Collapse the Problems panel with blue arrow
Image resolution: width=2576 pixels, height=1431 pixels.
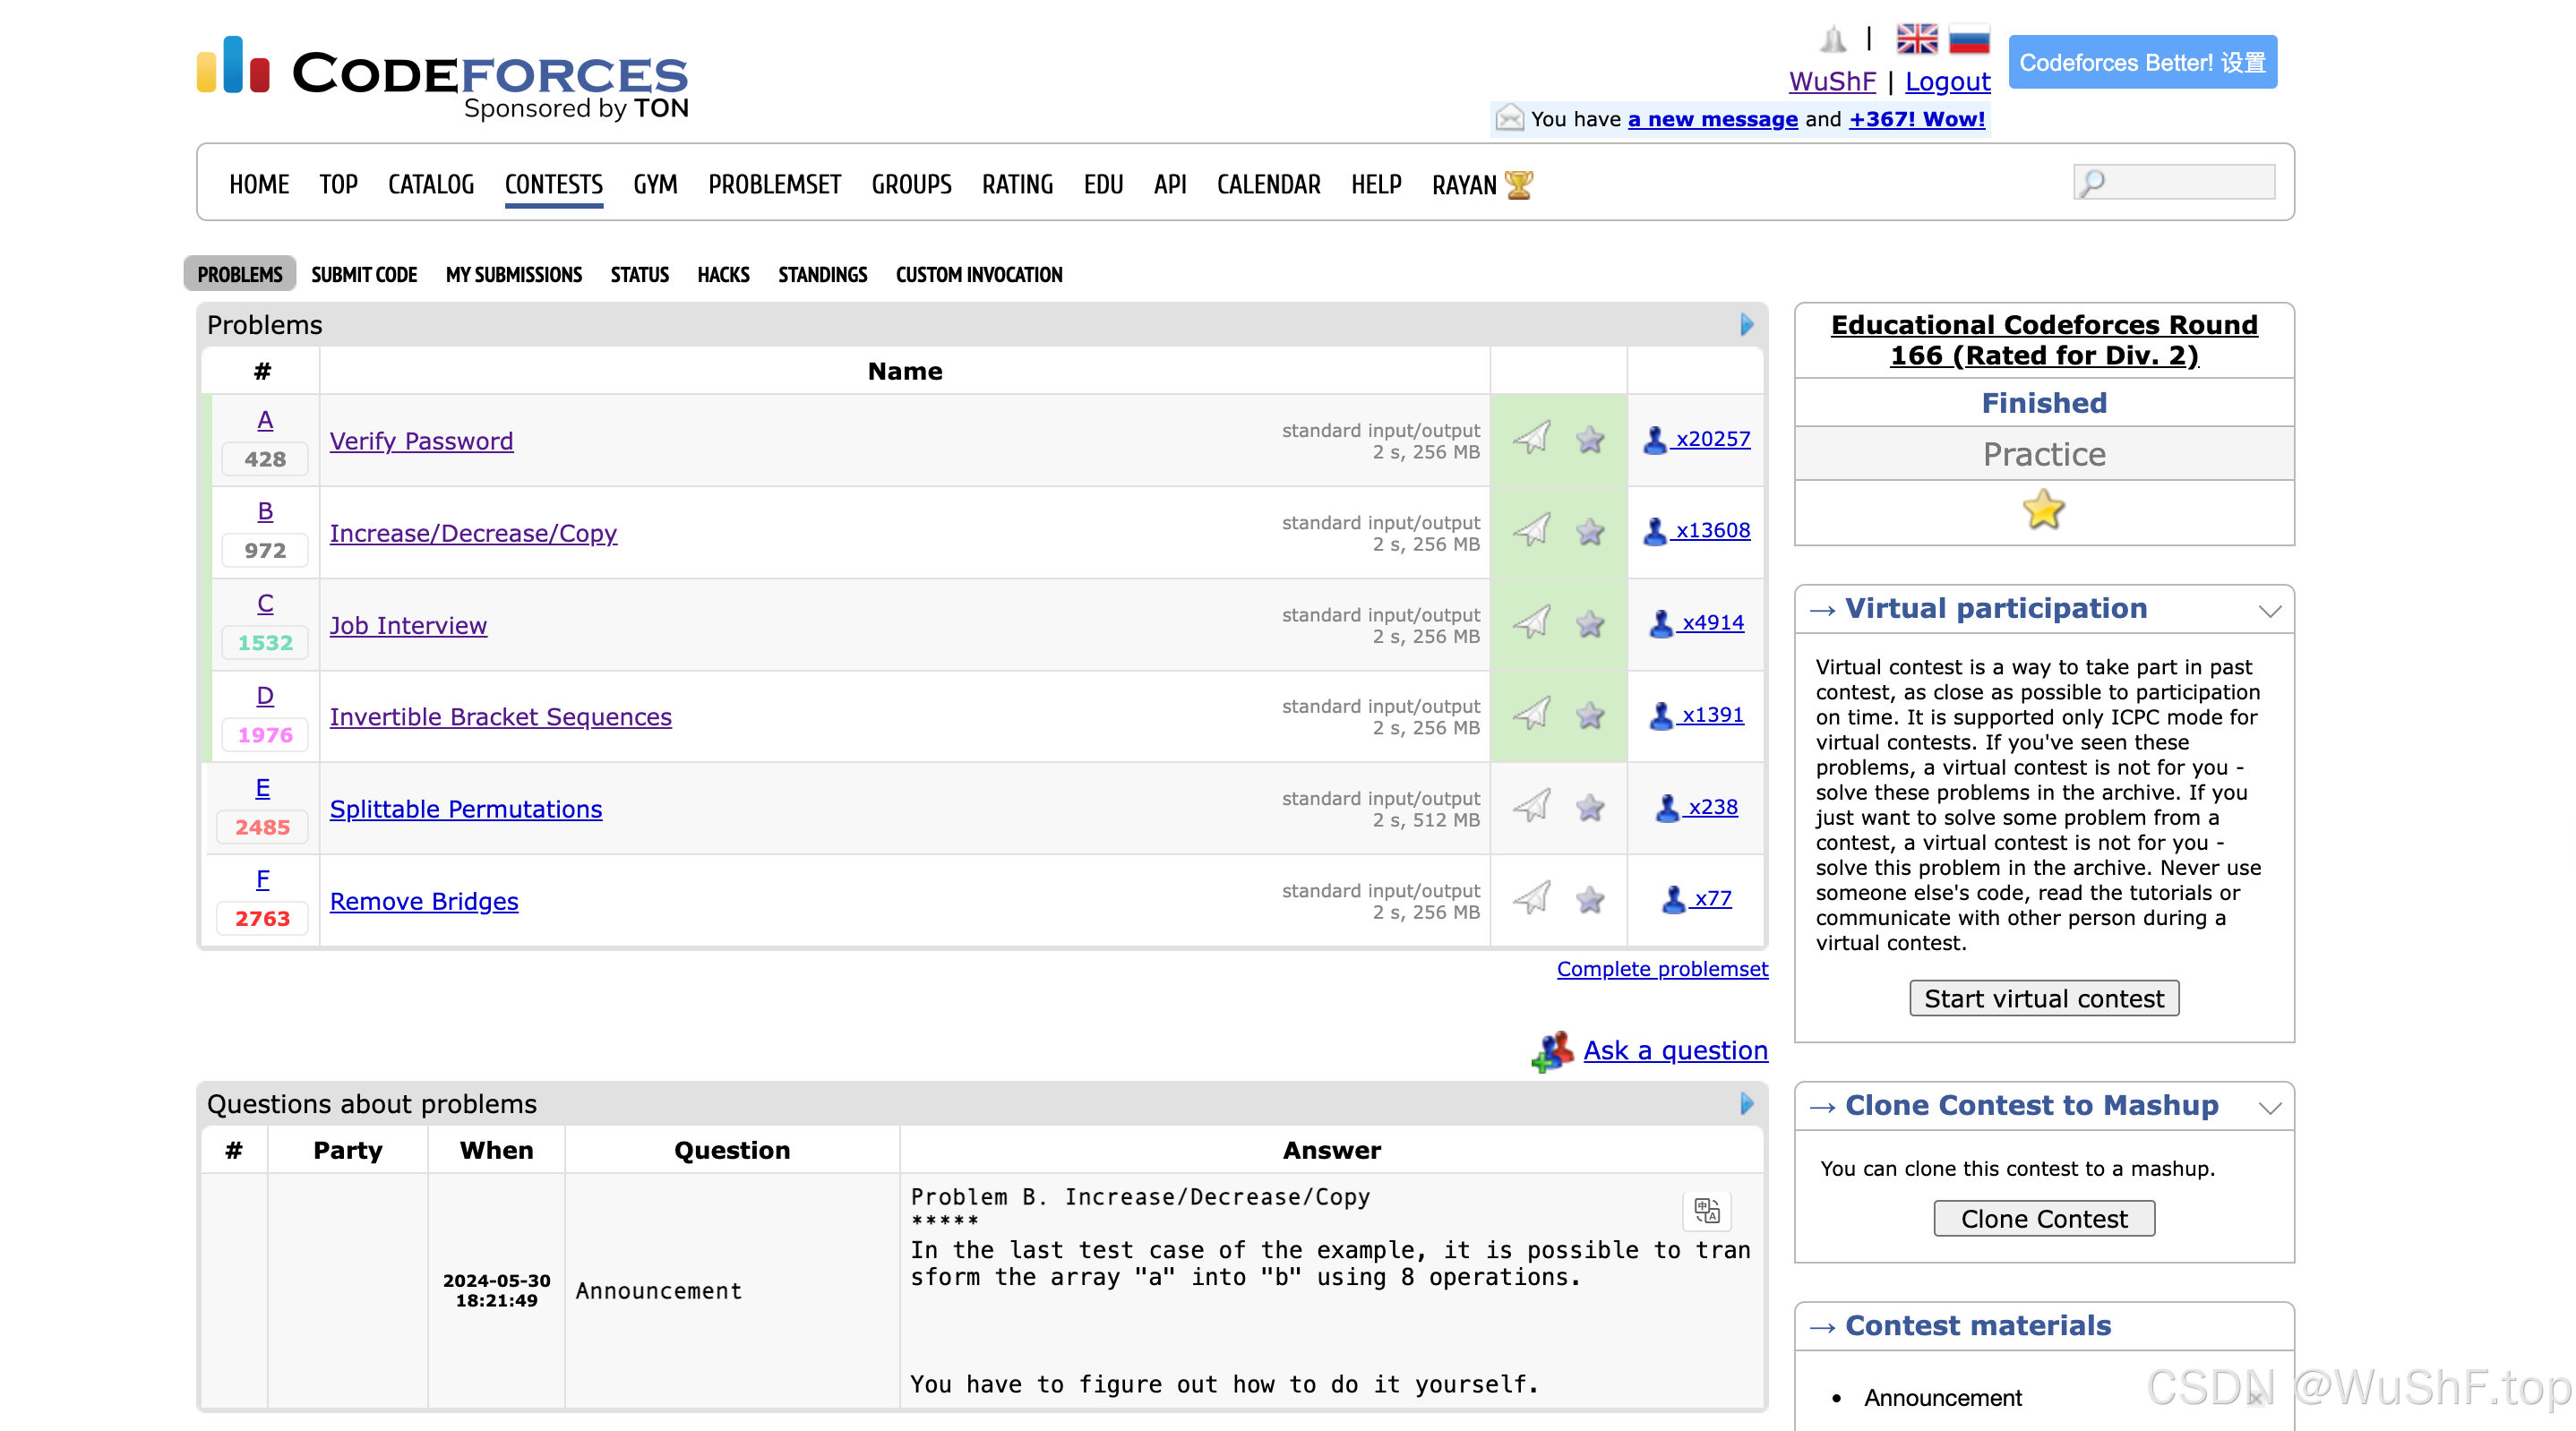pos(1746,325)
